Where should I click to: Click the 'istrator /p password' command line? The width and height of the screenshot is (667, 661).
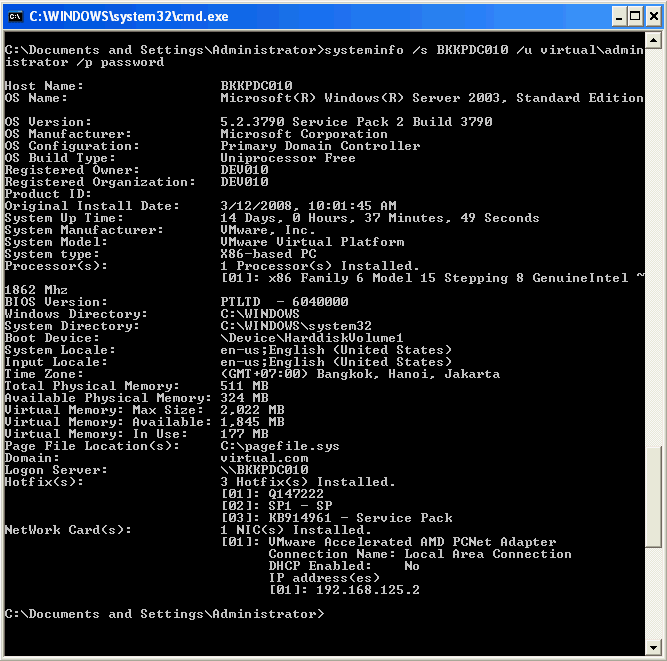coord(84,62)
